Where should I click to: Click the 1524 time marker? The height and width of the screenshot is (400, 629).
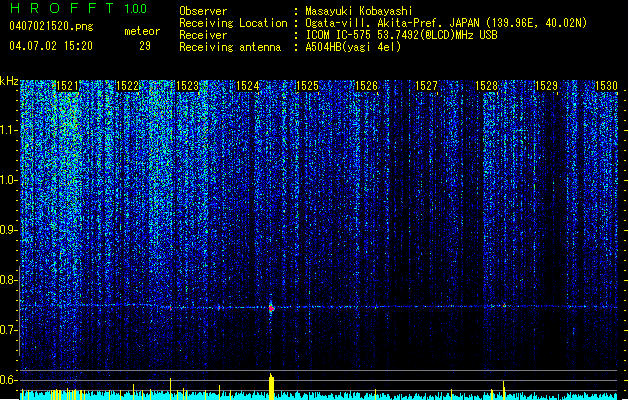[x=248, y=86]
